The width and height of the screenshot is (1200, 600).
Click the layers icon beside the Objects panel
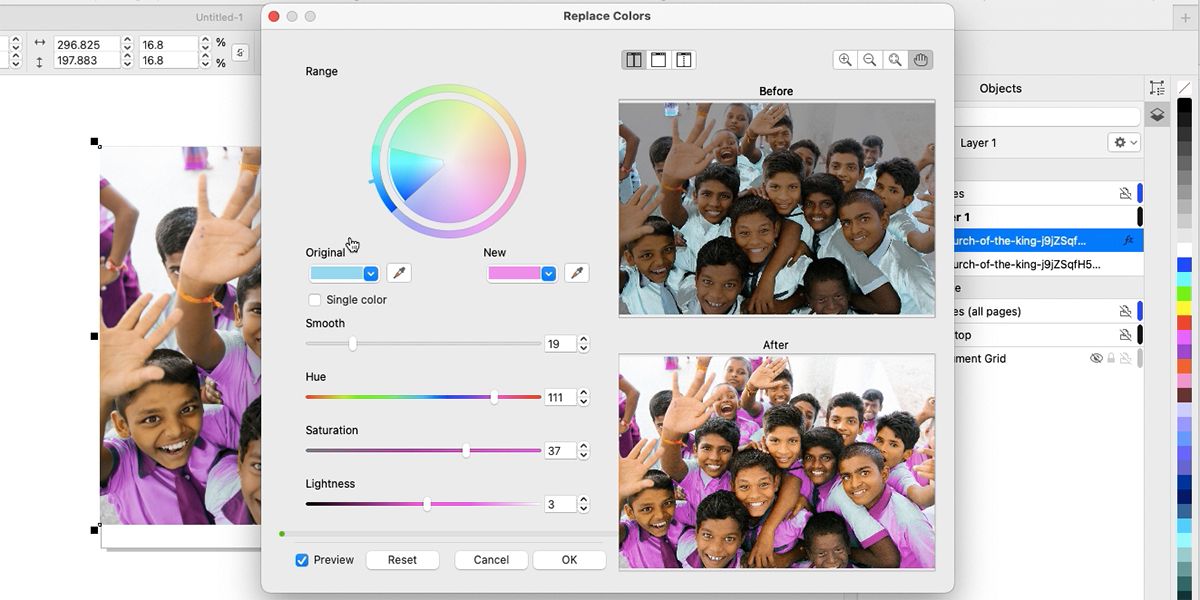pos(1157,115)
